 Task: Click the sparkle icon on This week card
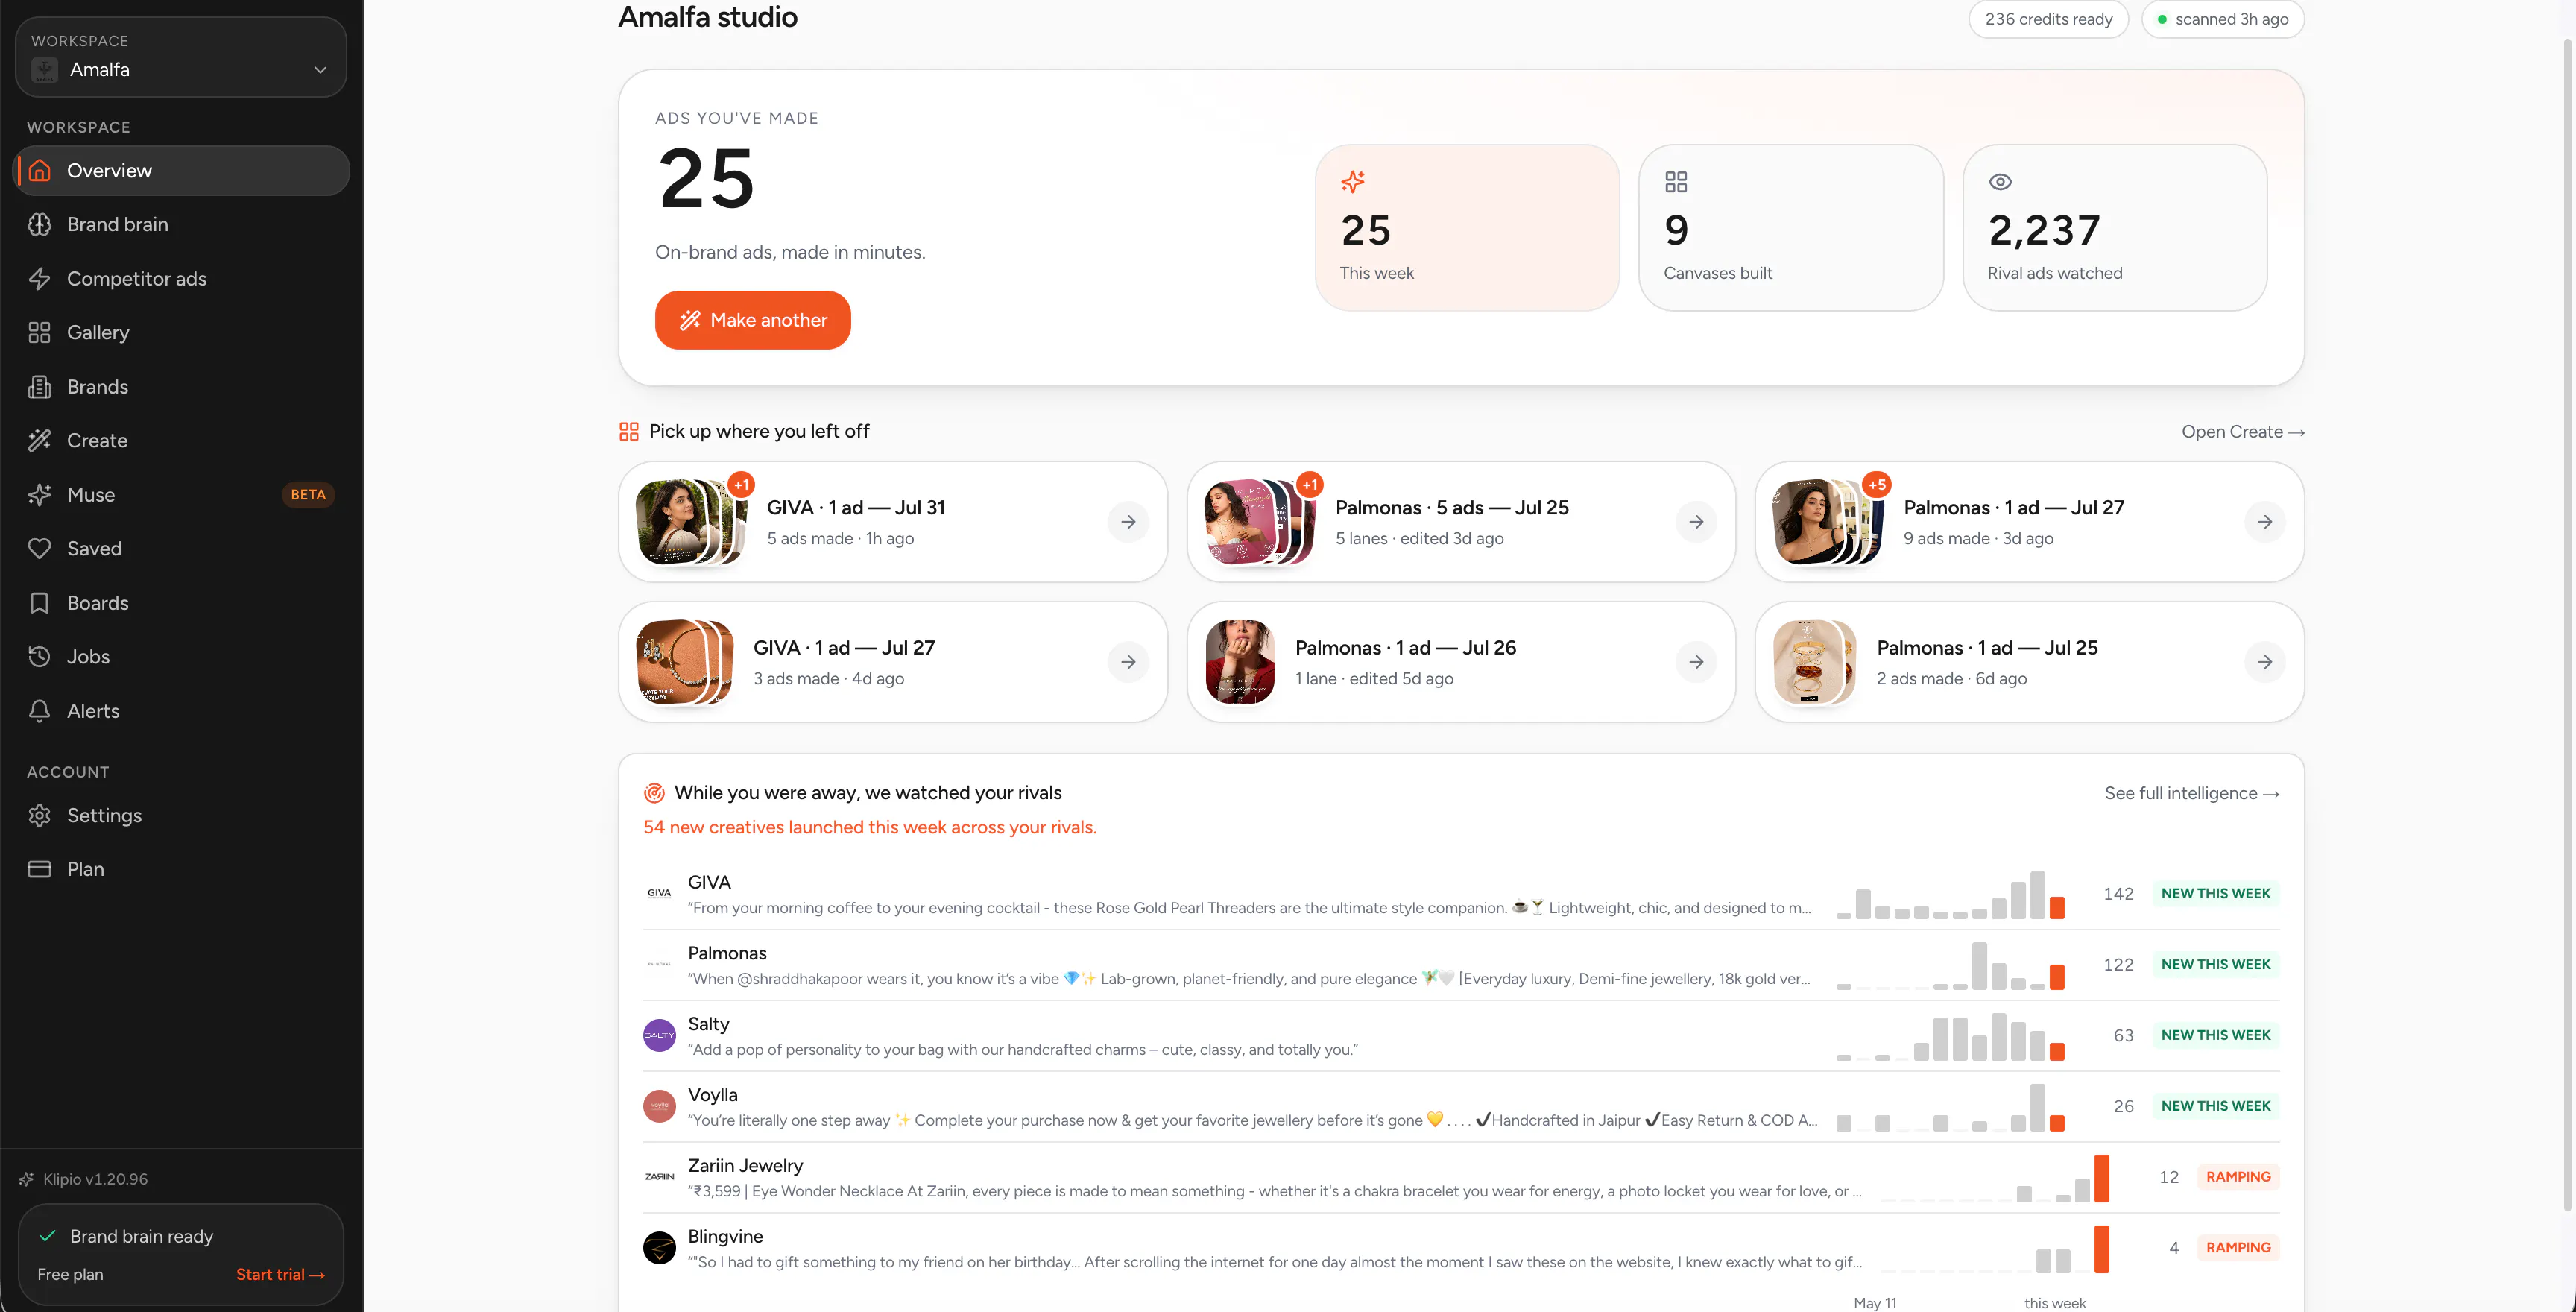[1353, 181]
